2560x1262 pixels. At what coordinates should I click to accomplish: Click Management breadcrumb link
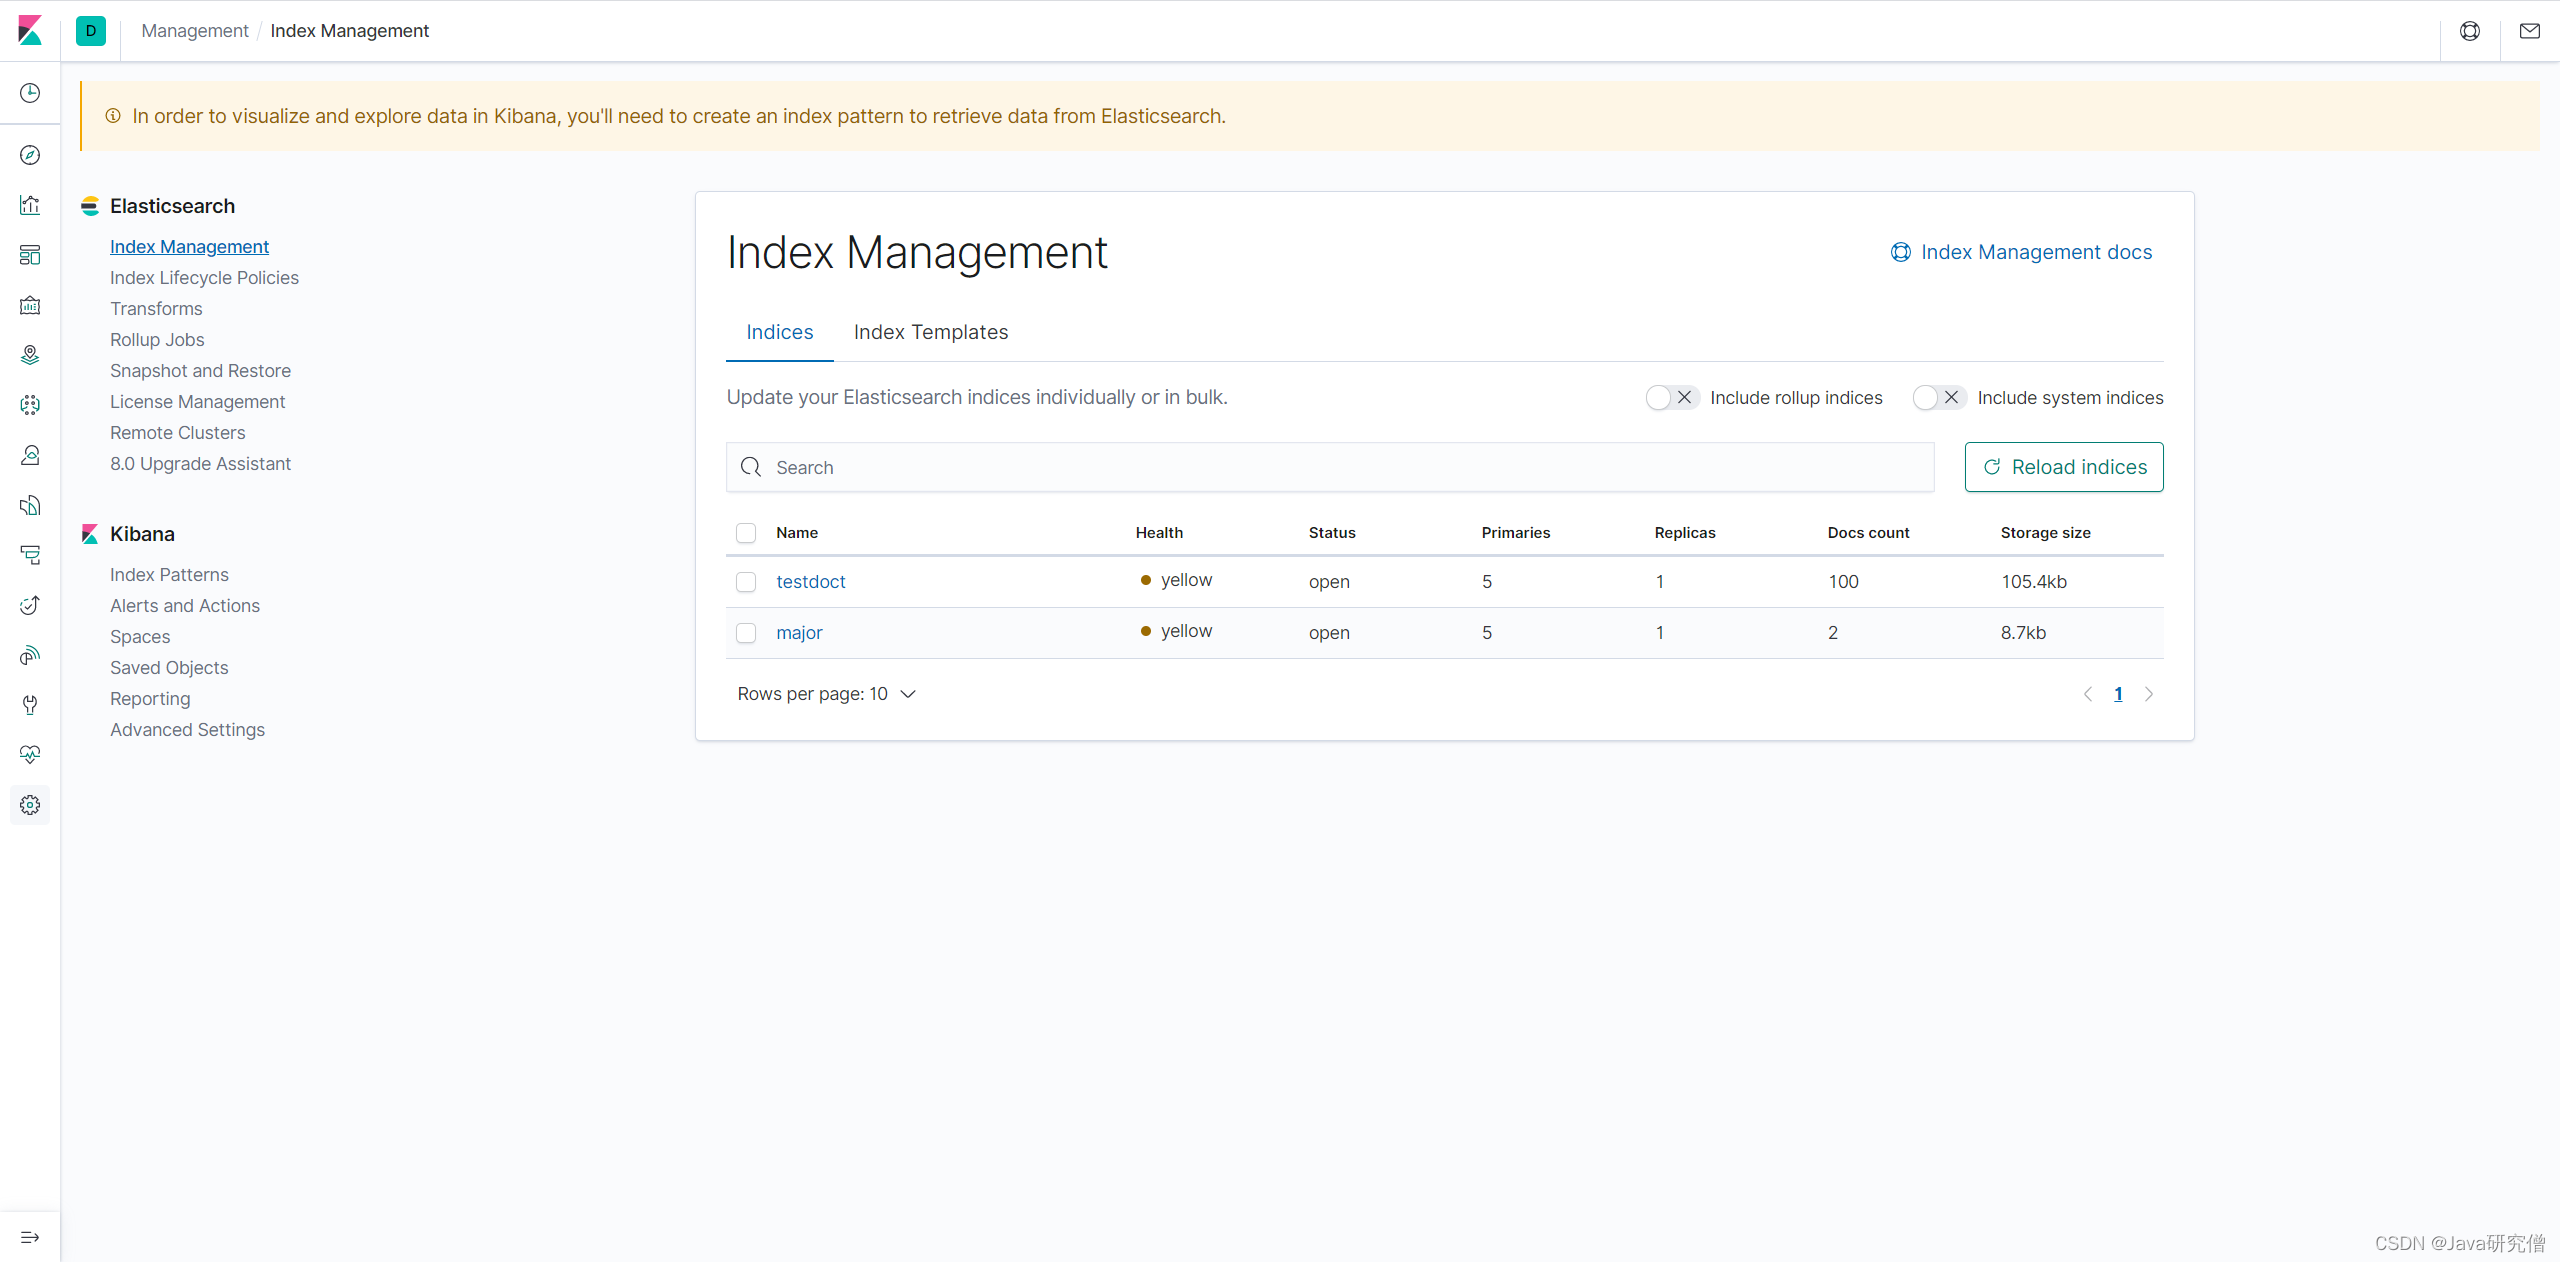(195, 31)
